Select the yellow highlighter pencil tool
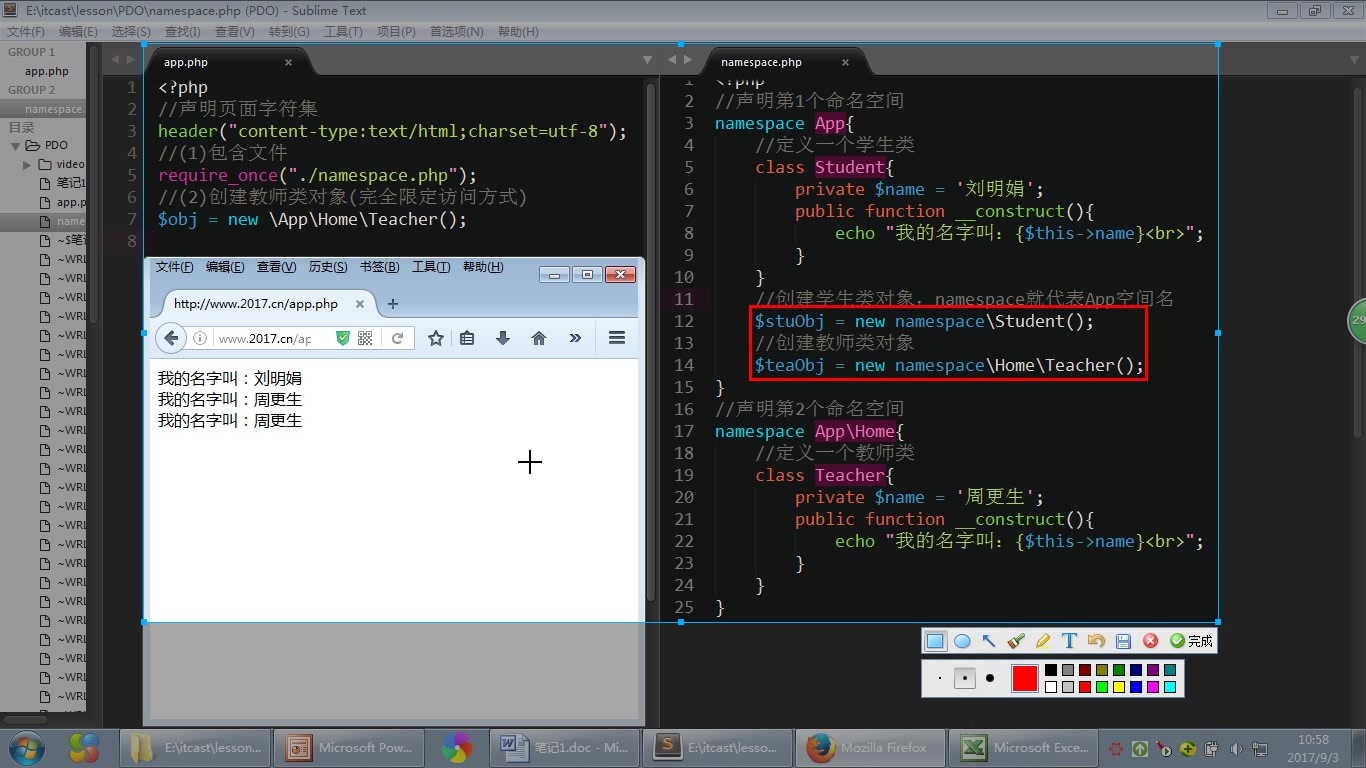 (x=1042, y=641)
